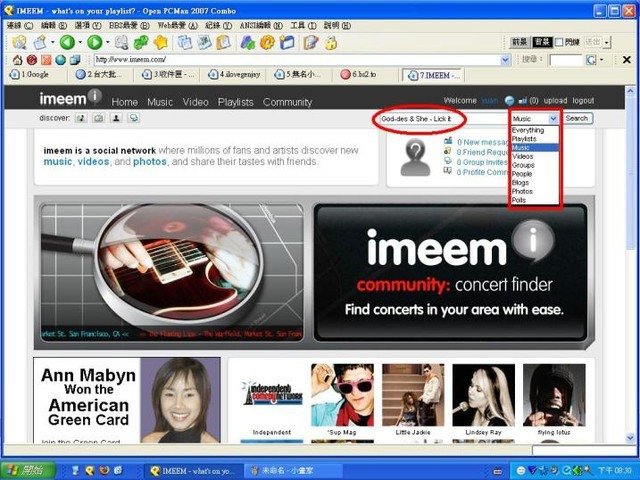Click the upload link

pyautogui.click(x=555, y=100)
